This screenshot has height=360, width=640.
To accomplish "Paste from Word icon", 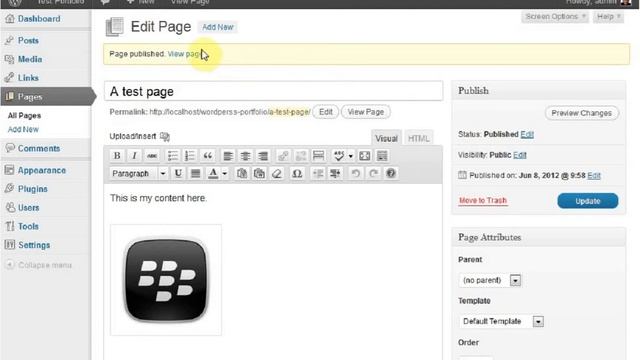I will point(259,173).
